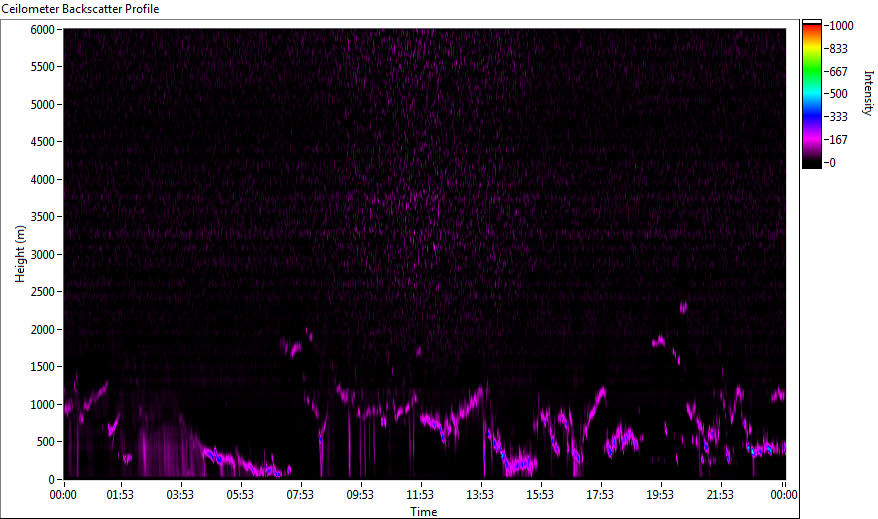
Task: Click the 15:53 time tick label
Action: [x=540, y=495]
